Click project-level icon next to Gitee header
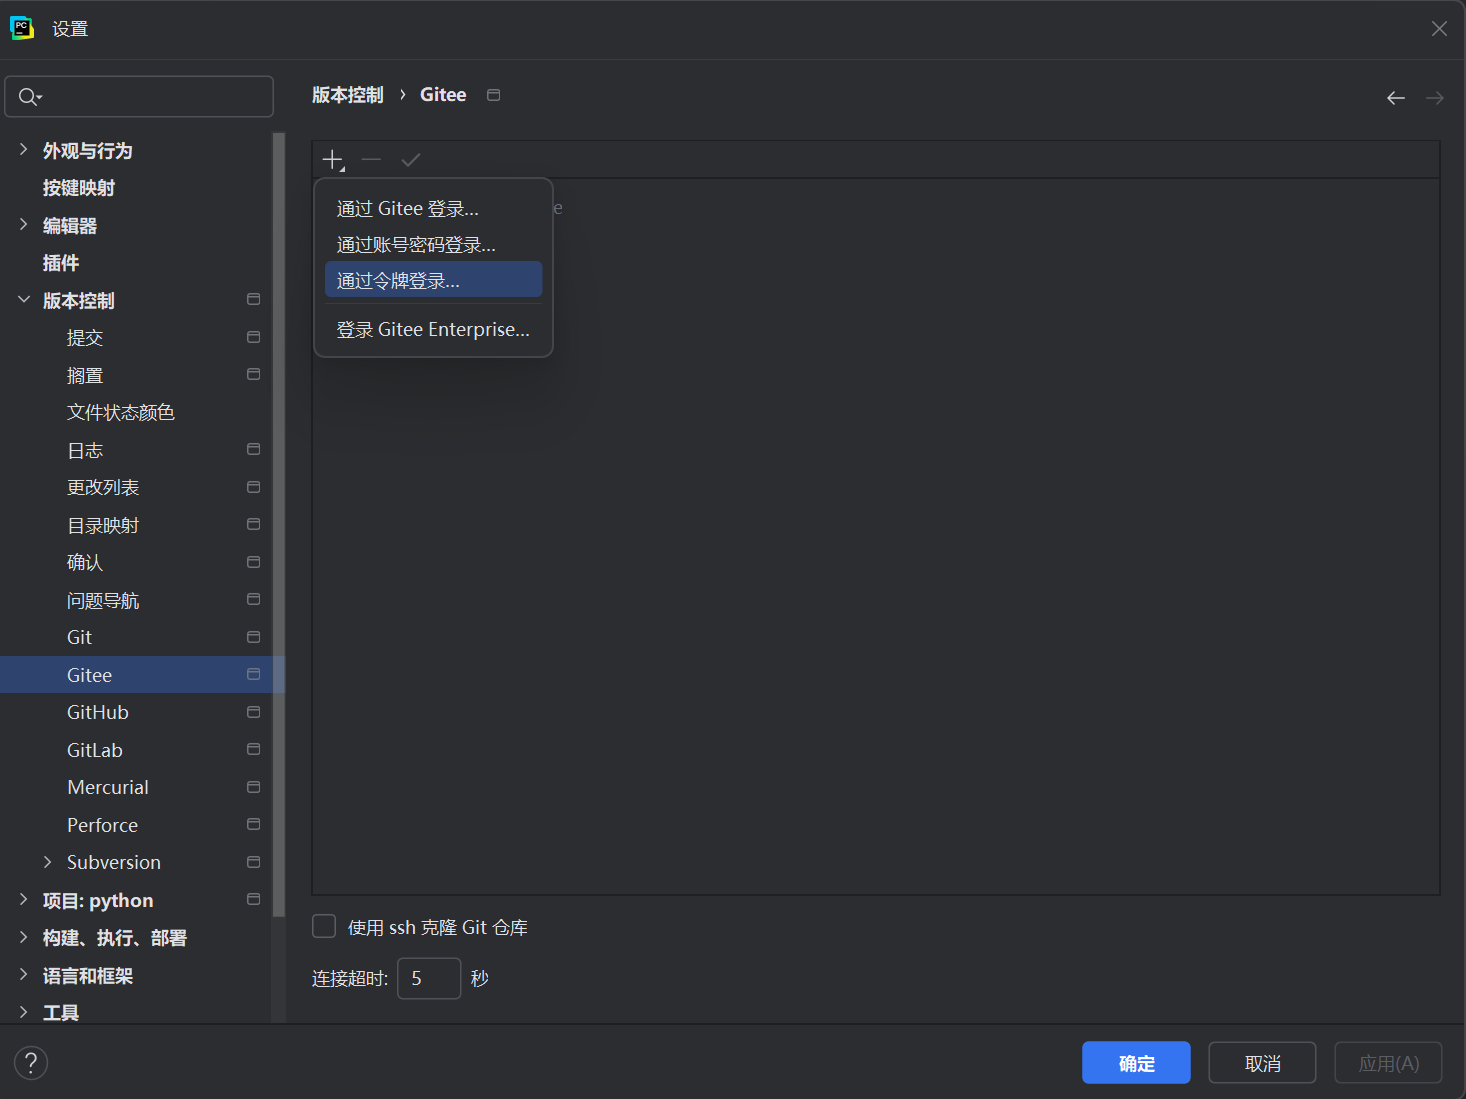Screen dimensions: 1466x1099 point(494,95)
